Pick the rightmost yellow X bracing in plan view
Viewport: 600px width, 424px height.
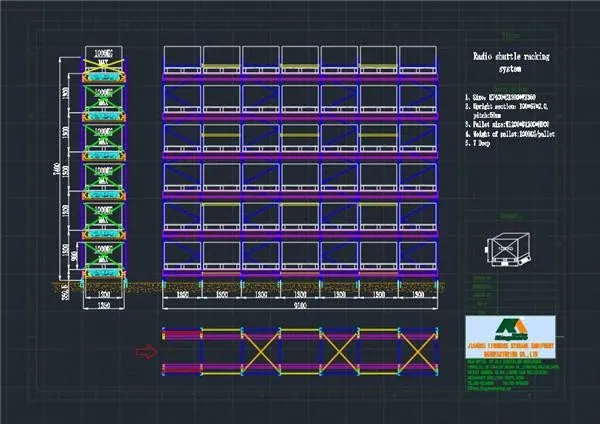(x=418, y=352)
